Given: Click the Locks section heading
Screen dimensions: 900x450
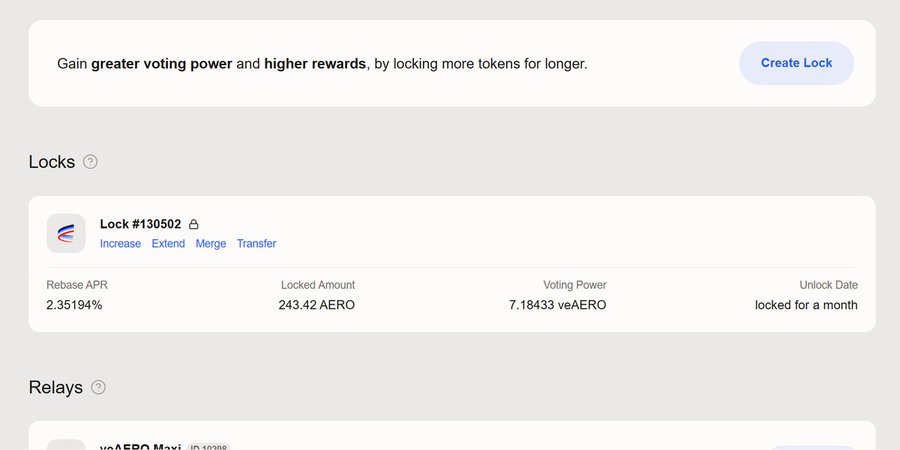Looking at the screenshot, I should click(x=52, y=162).
